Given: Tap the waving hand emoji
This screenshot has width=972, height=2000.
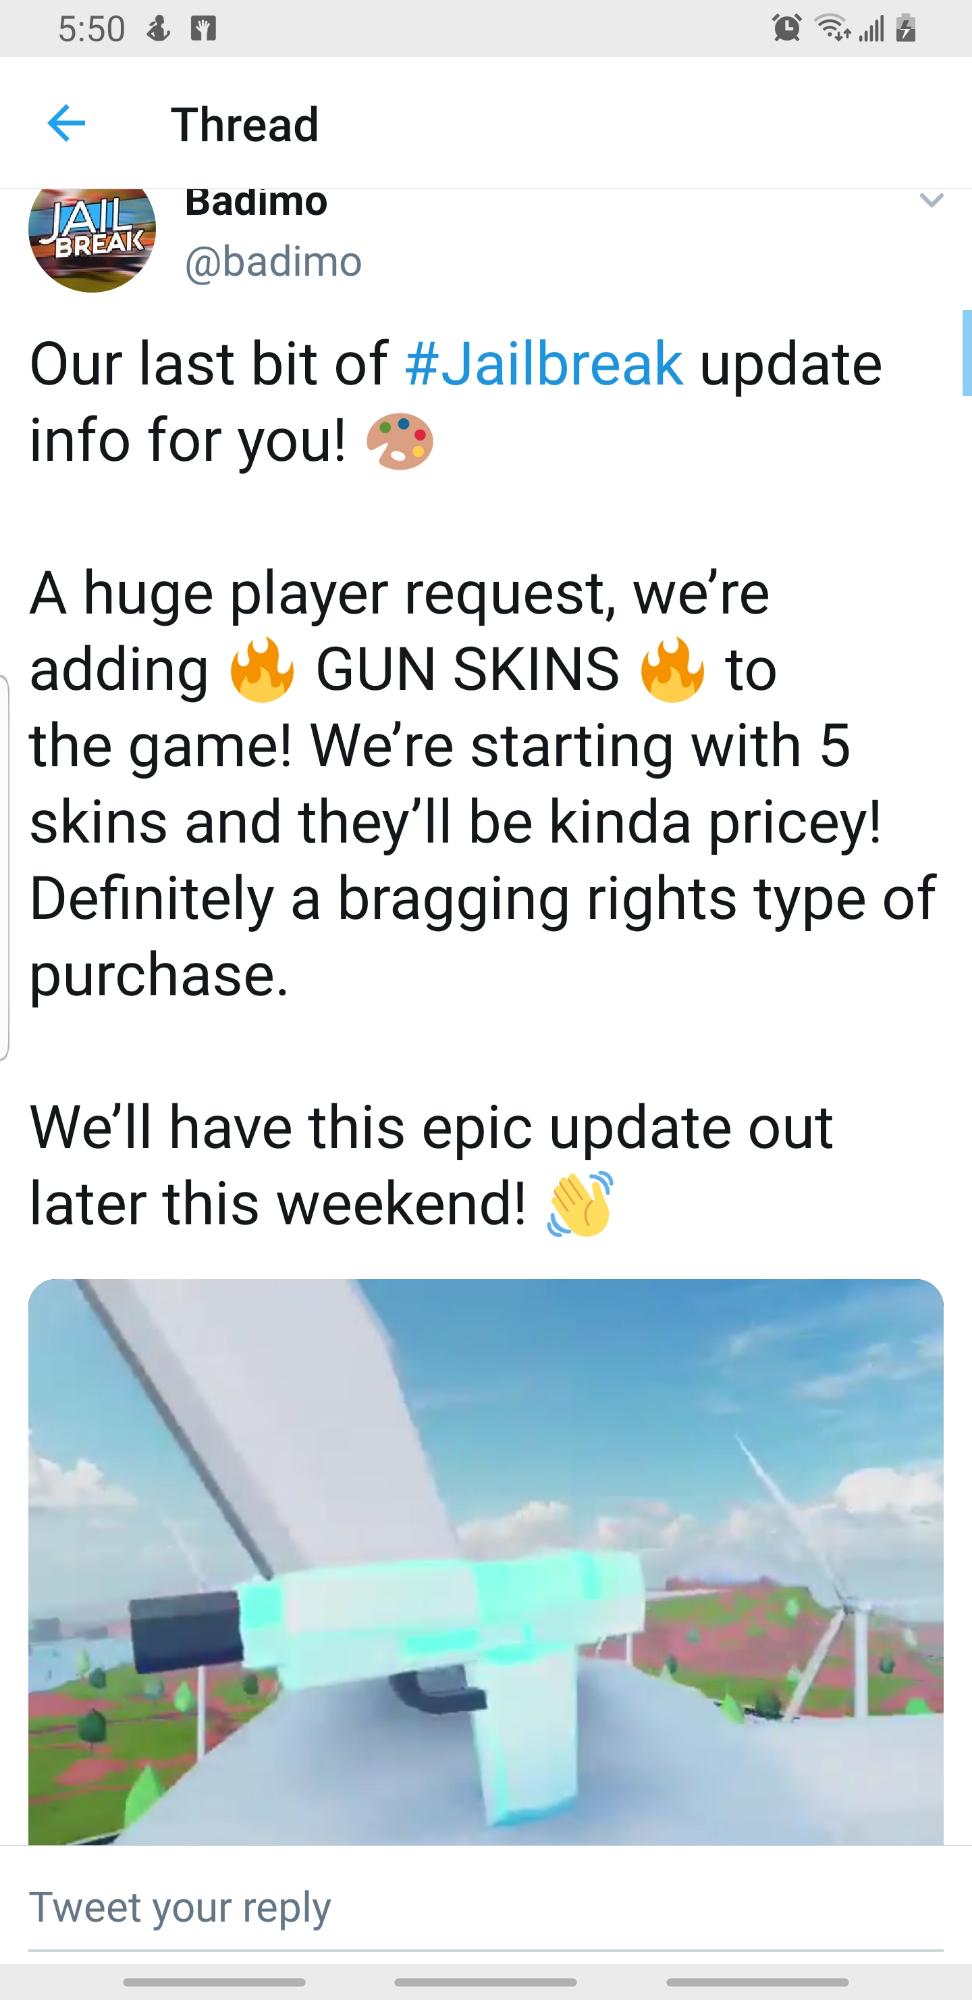Looking at the screenshot, I should [x=579, y=1204].
